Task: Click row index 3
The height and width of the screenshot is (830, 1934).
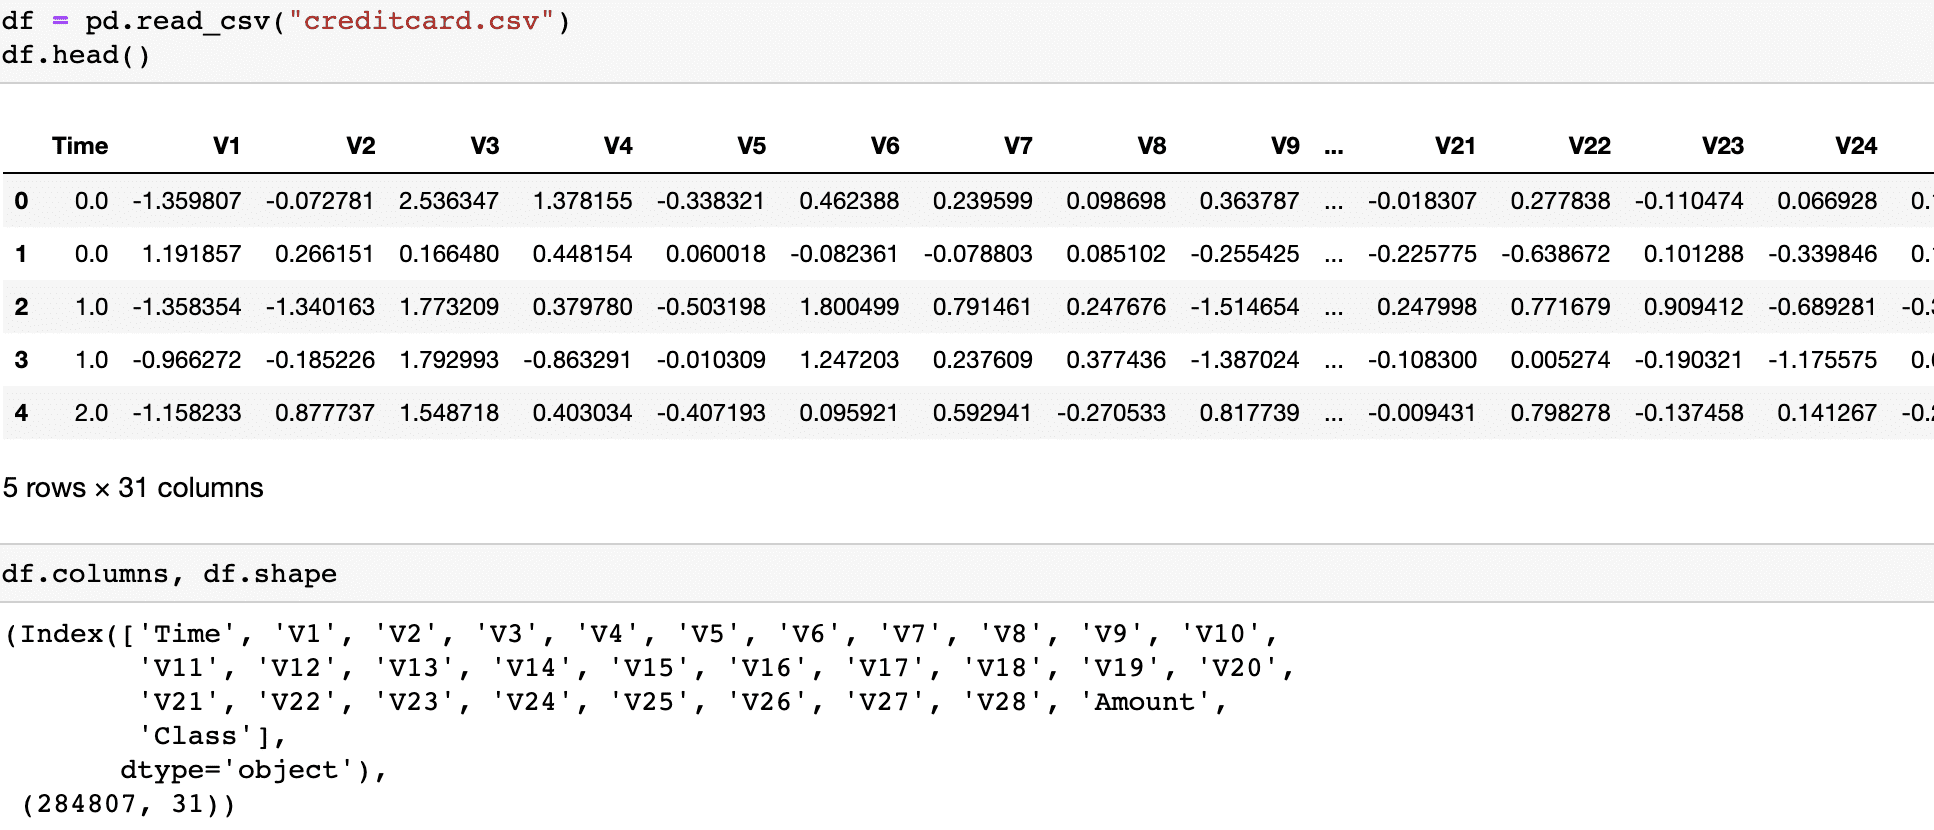Action: click(21, 360)
